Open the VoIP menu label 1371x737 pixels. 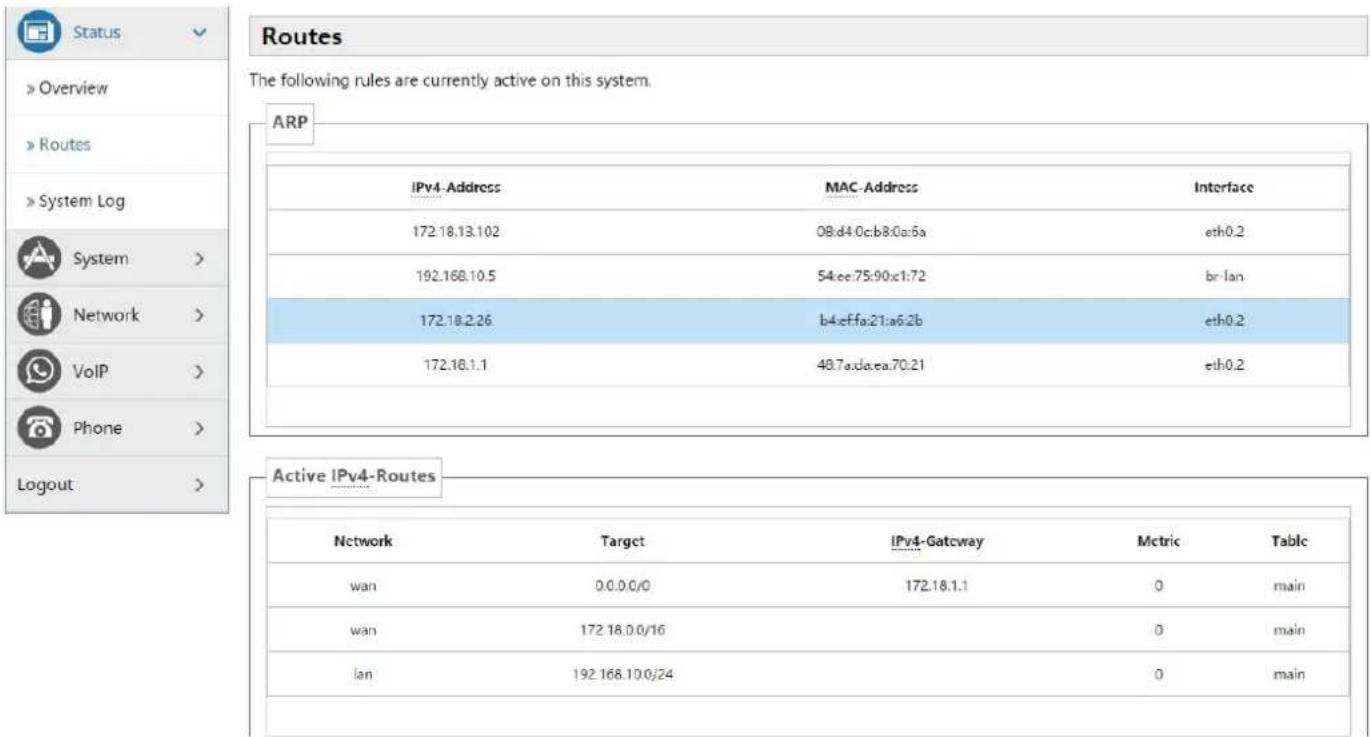coord(89,372)
